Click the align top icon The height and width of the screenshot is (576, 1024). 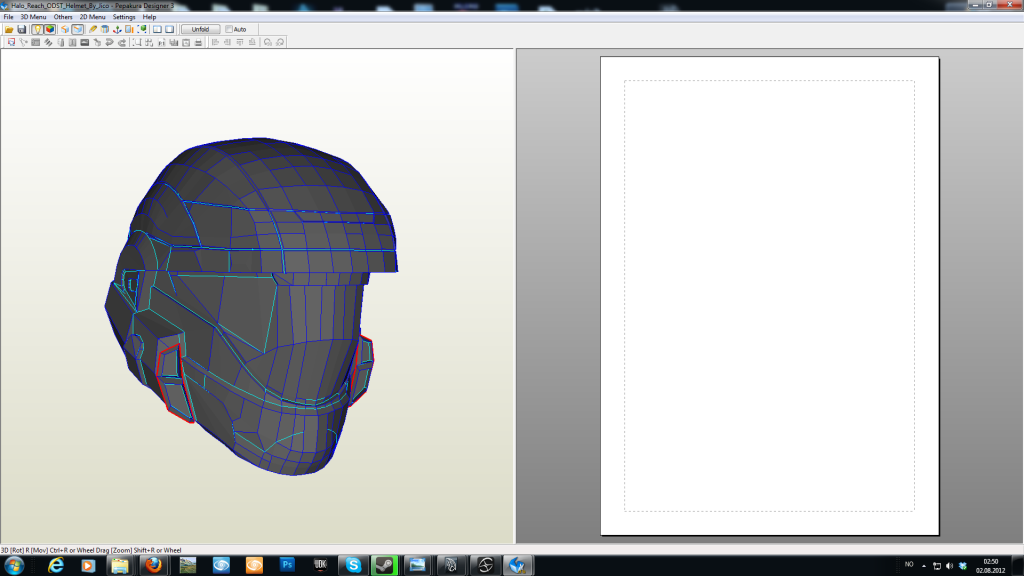[x=240, y=42]
